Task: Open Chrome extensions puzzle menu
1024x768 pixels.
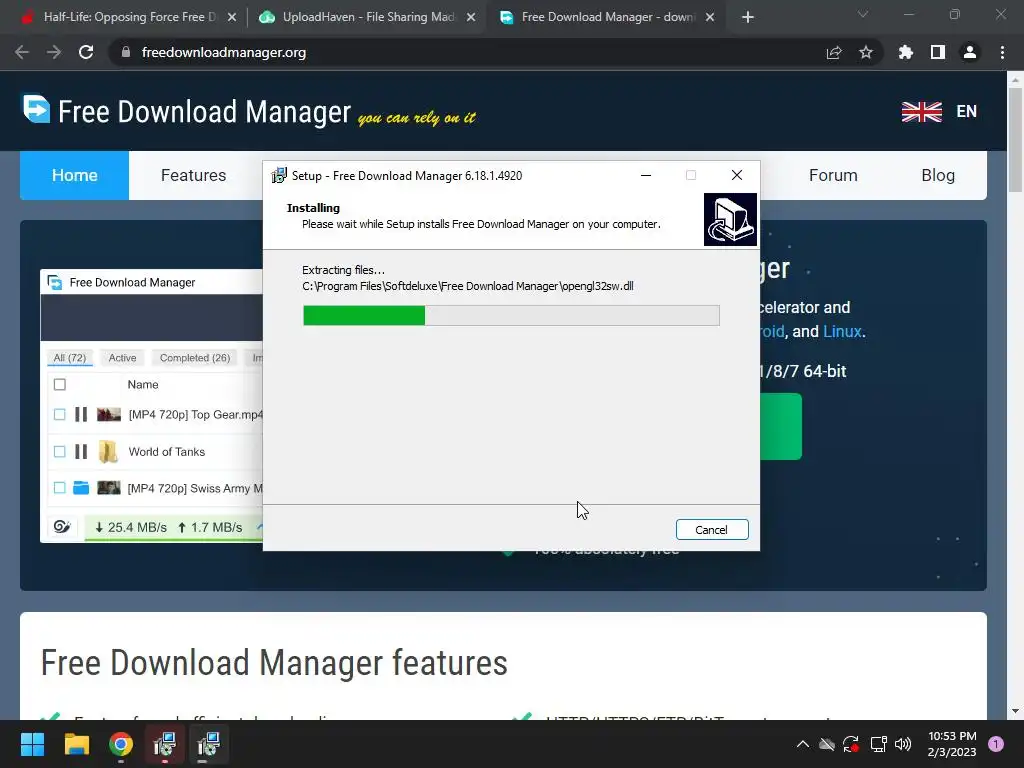Action: (x=905, y=52)
